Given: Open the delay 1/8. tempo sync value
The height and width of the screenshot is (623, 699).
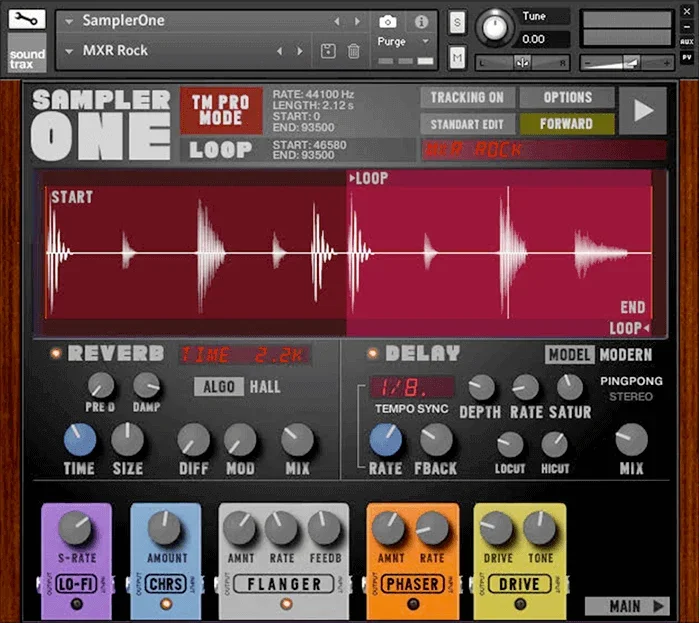Looking at the screenshot, I should pos(411,387).
